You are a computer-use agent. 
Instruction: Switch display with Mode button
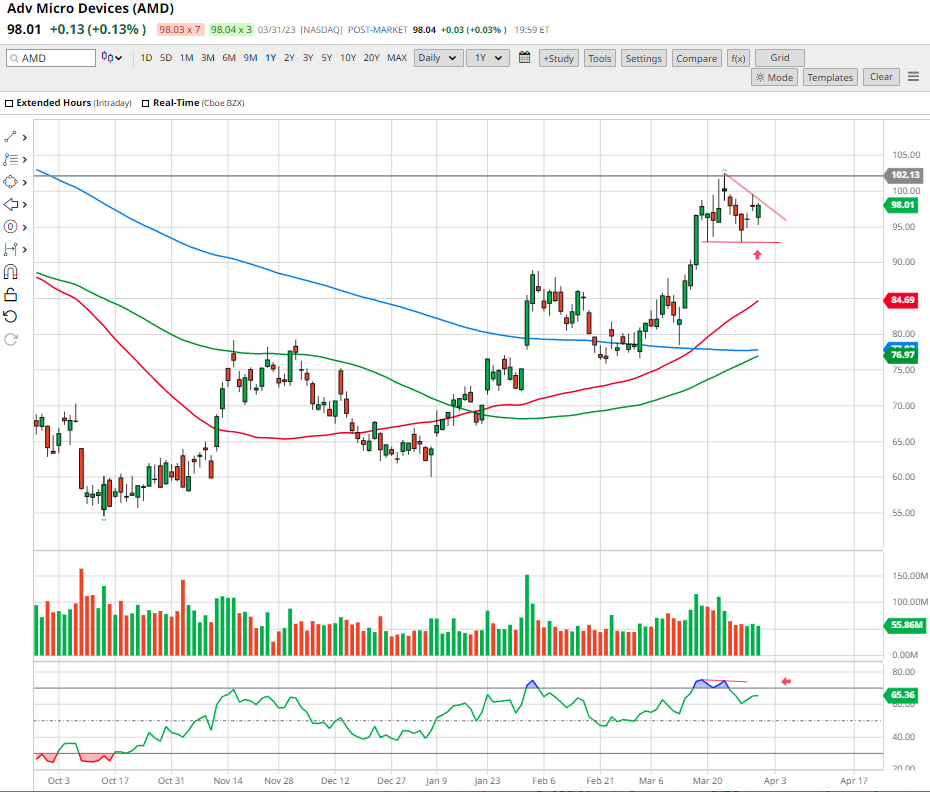774,77
